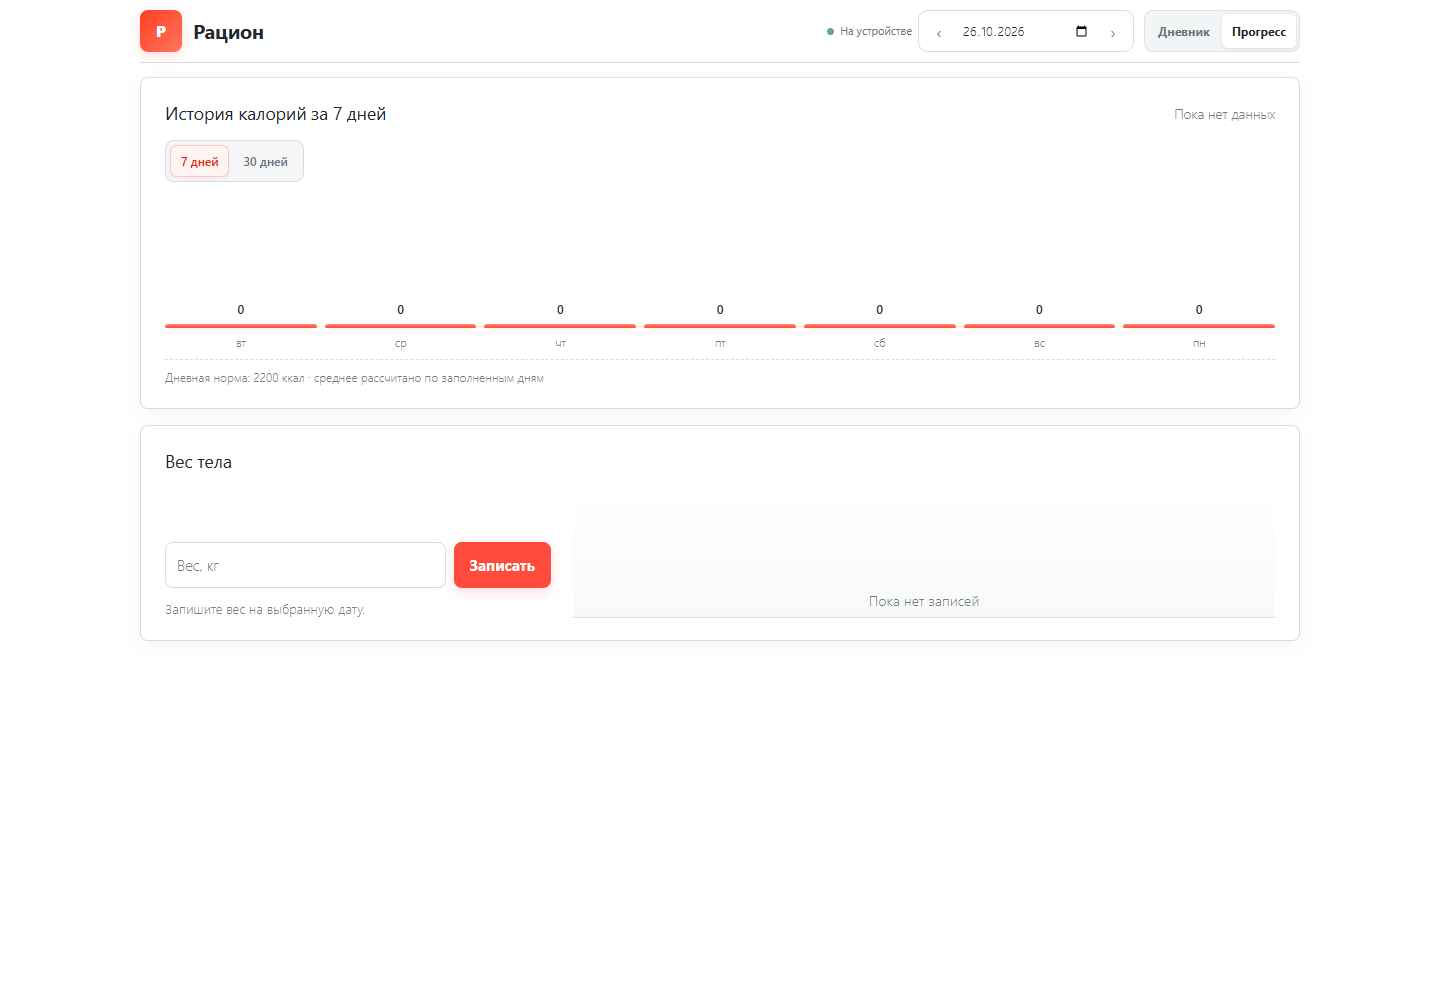
Task: Click the Вес тела heading
Action: coord(198,462)
